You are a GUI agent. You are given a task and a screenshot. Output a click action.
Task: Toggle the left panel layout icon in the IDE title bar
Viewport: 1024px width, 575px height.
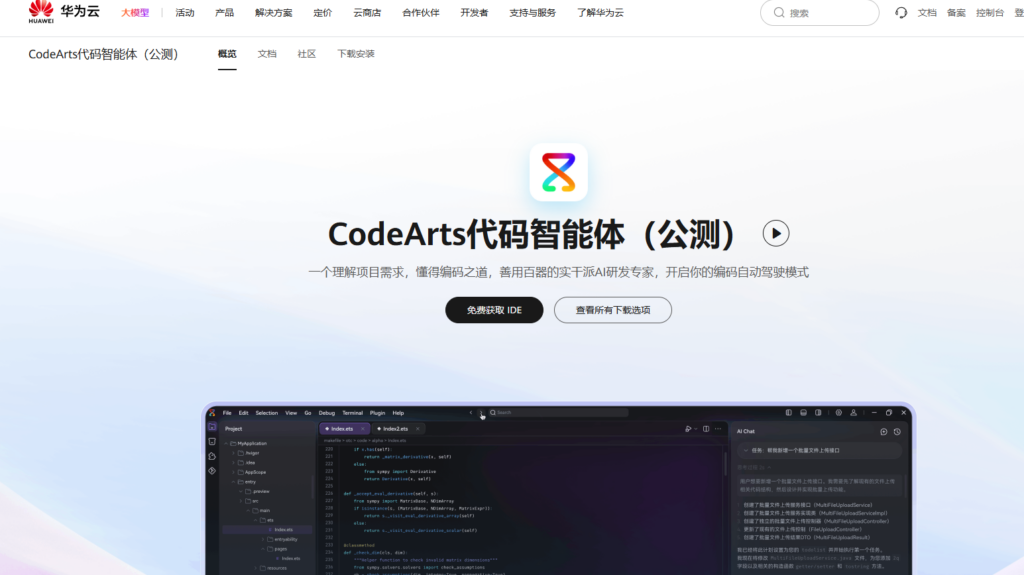click(x=789, y=412)
